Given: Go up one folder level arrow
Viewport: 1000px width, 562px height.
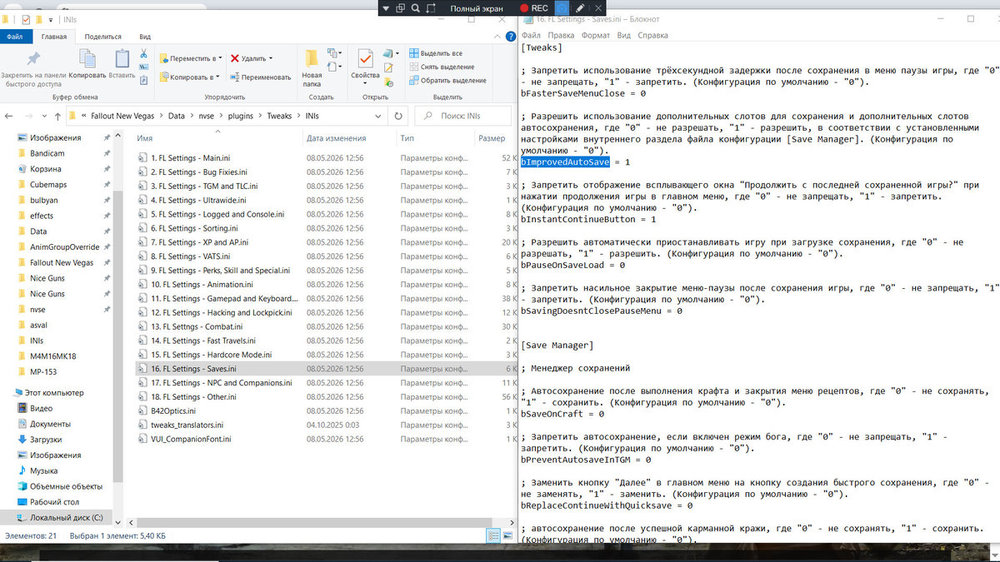Looking at the screenshot, I should coord(57,116).
